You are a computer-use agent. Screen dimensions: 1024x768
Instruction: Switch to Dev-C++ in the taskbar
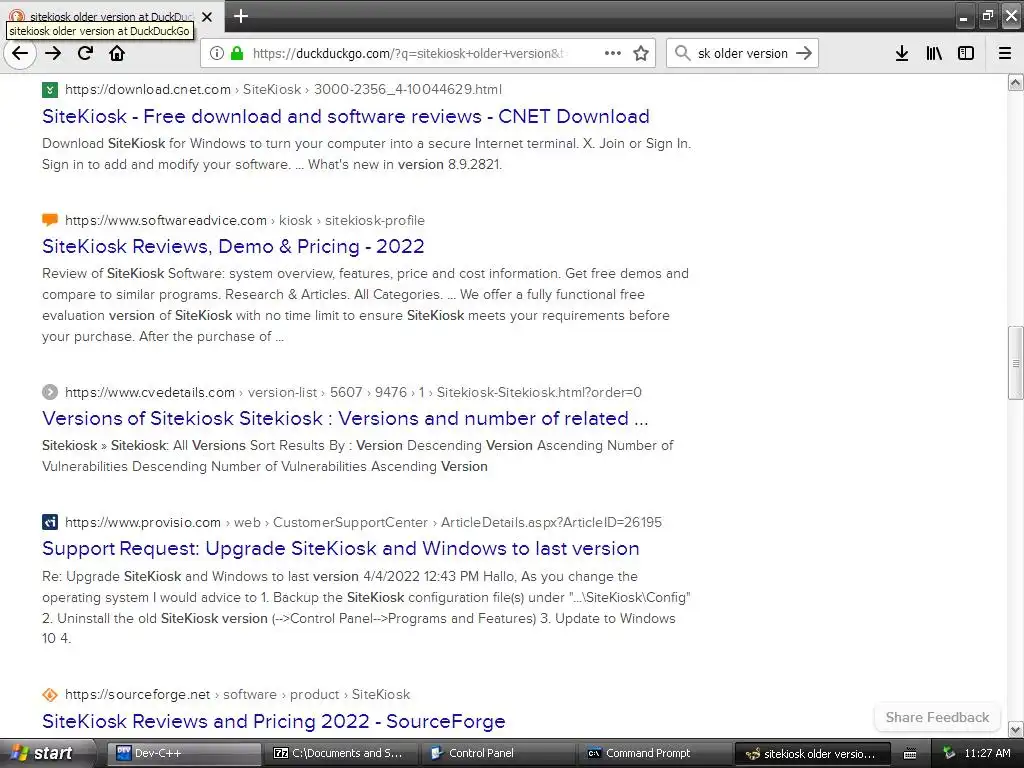(x=186, y=753)
